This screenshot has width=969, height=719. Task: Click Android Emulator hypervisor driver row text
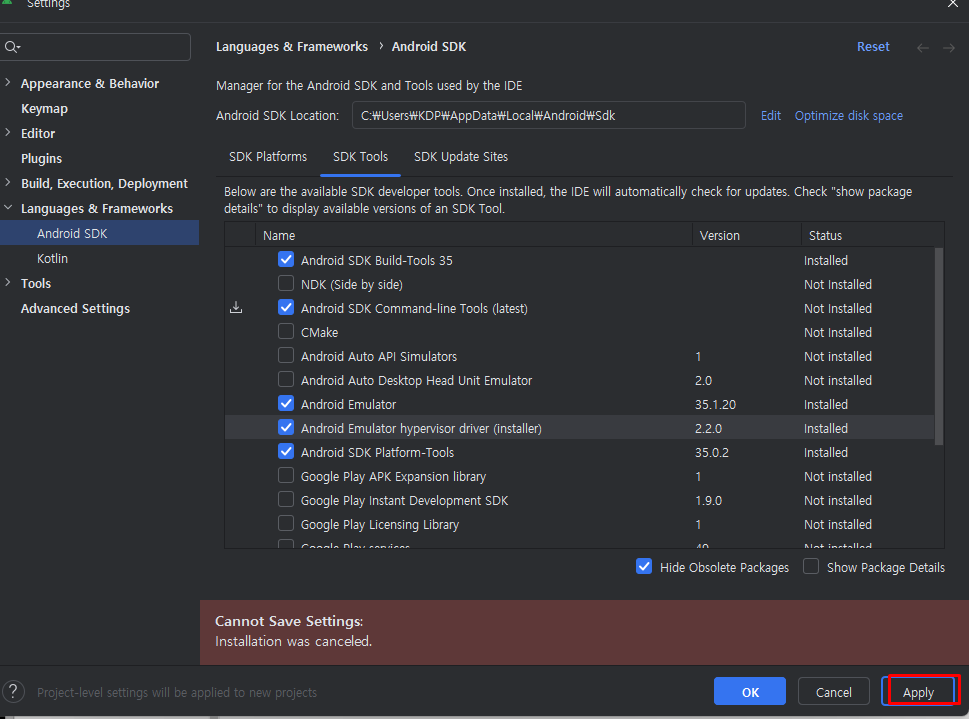pyautogui.click(x=421, y=428)
